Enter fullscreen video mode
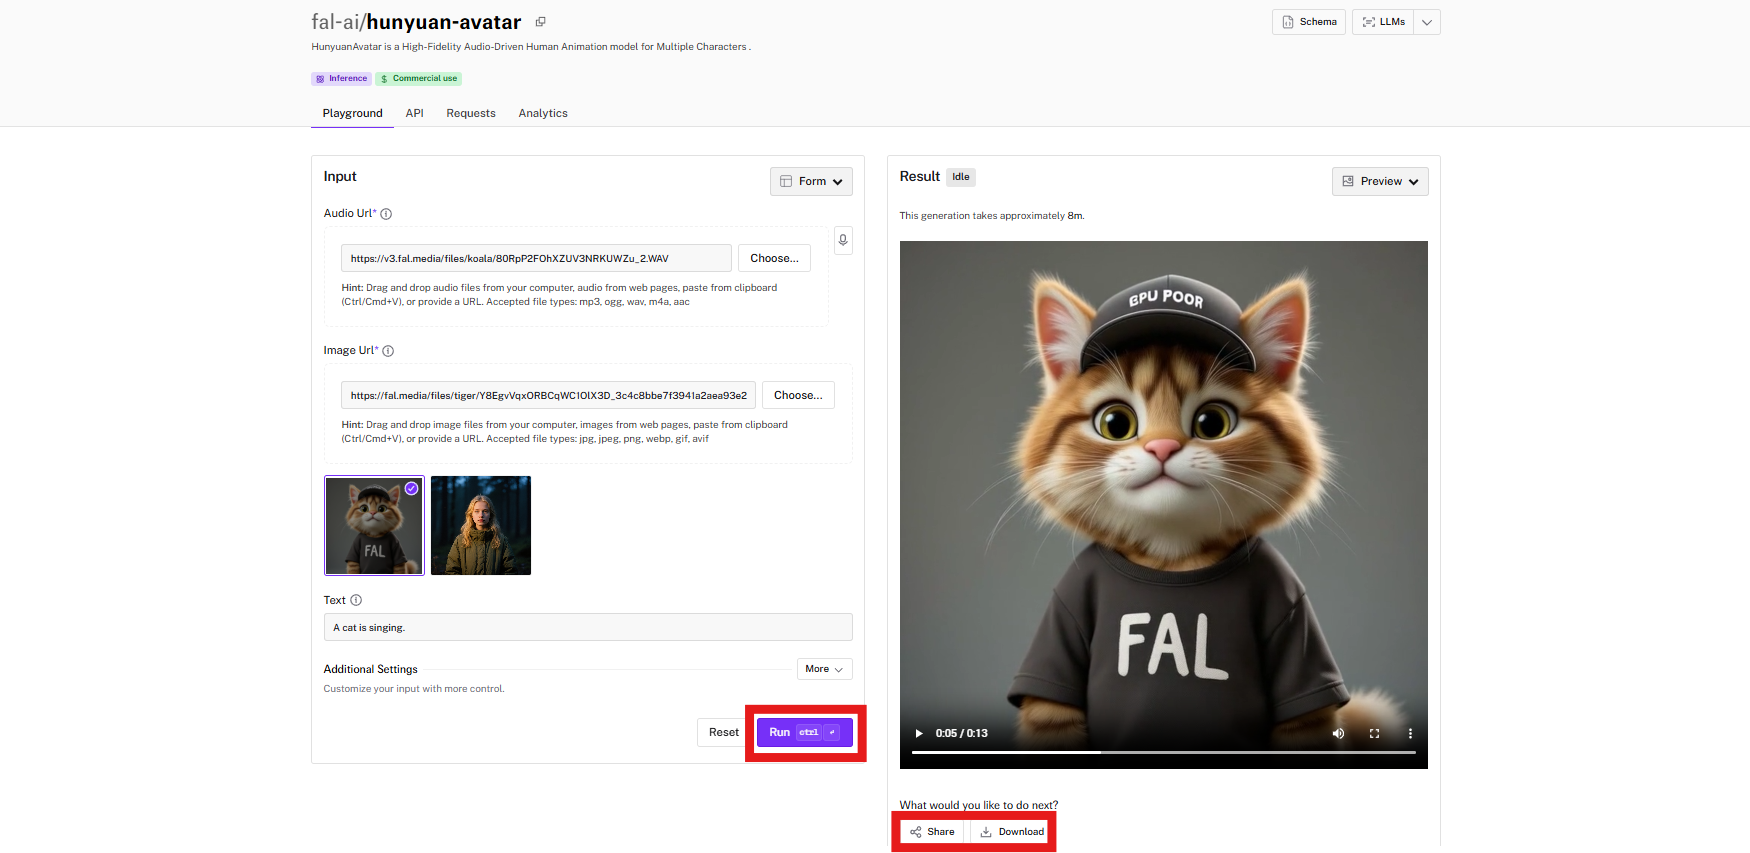Image resolution: width=1750 pixels, height=853 pixels. click(1374, 733)
